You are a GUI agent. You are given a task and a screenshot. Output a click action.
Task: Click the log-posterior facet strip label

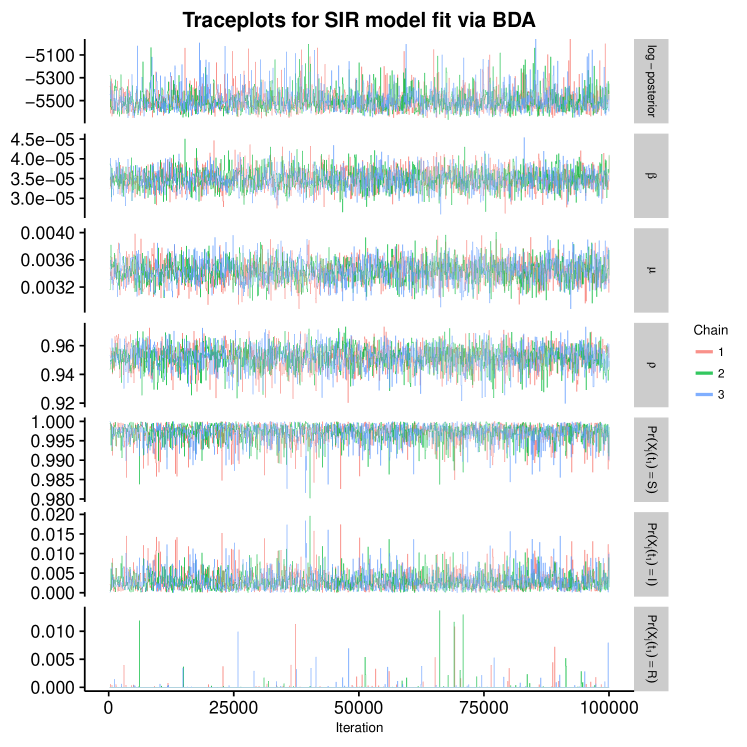coord(651,81)
